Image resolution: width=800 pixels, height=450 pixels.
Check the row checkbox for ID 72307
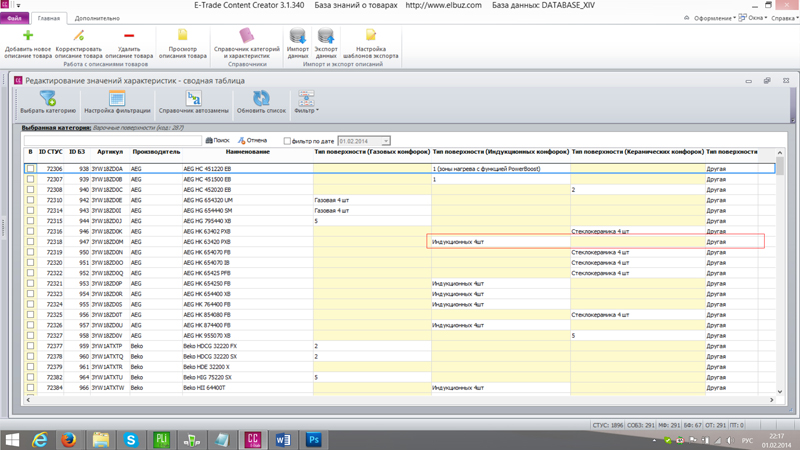point(31,179)
